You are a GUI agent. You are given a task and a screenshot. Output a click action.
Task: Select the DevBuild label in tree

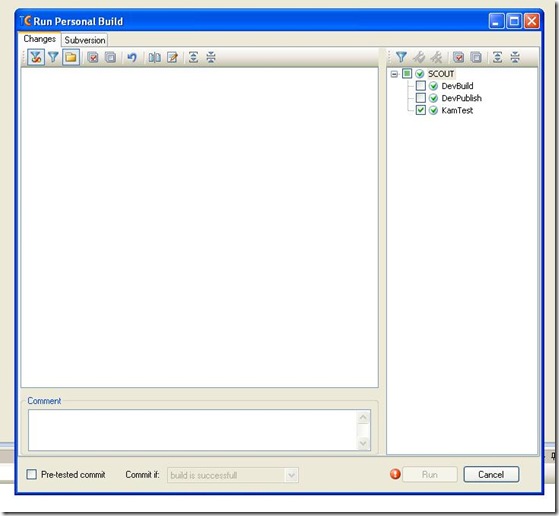457,86
